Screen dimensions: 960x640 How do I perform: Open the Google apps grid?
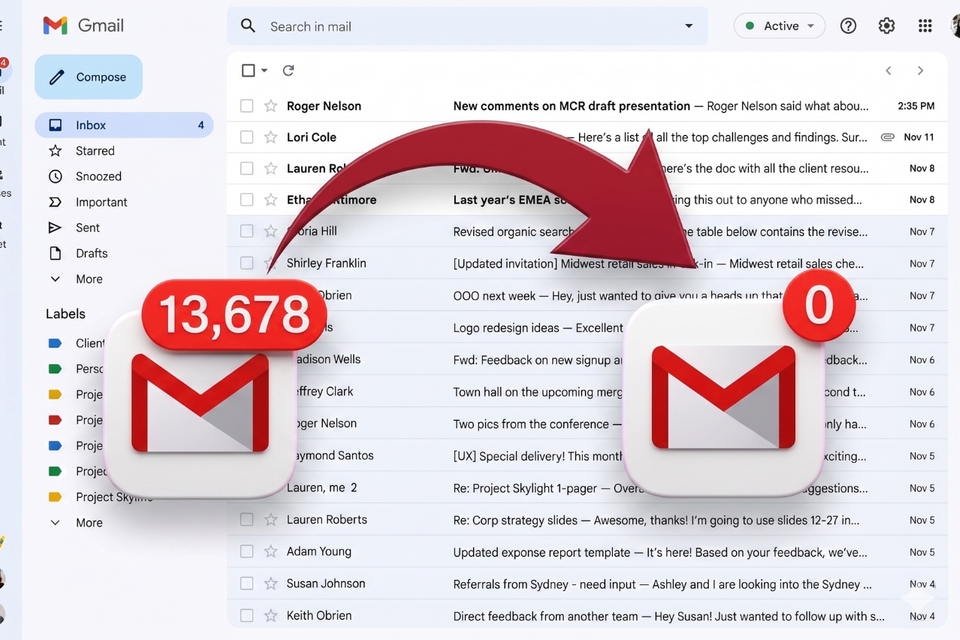pos(925,26)
